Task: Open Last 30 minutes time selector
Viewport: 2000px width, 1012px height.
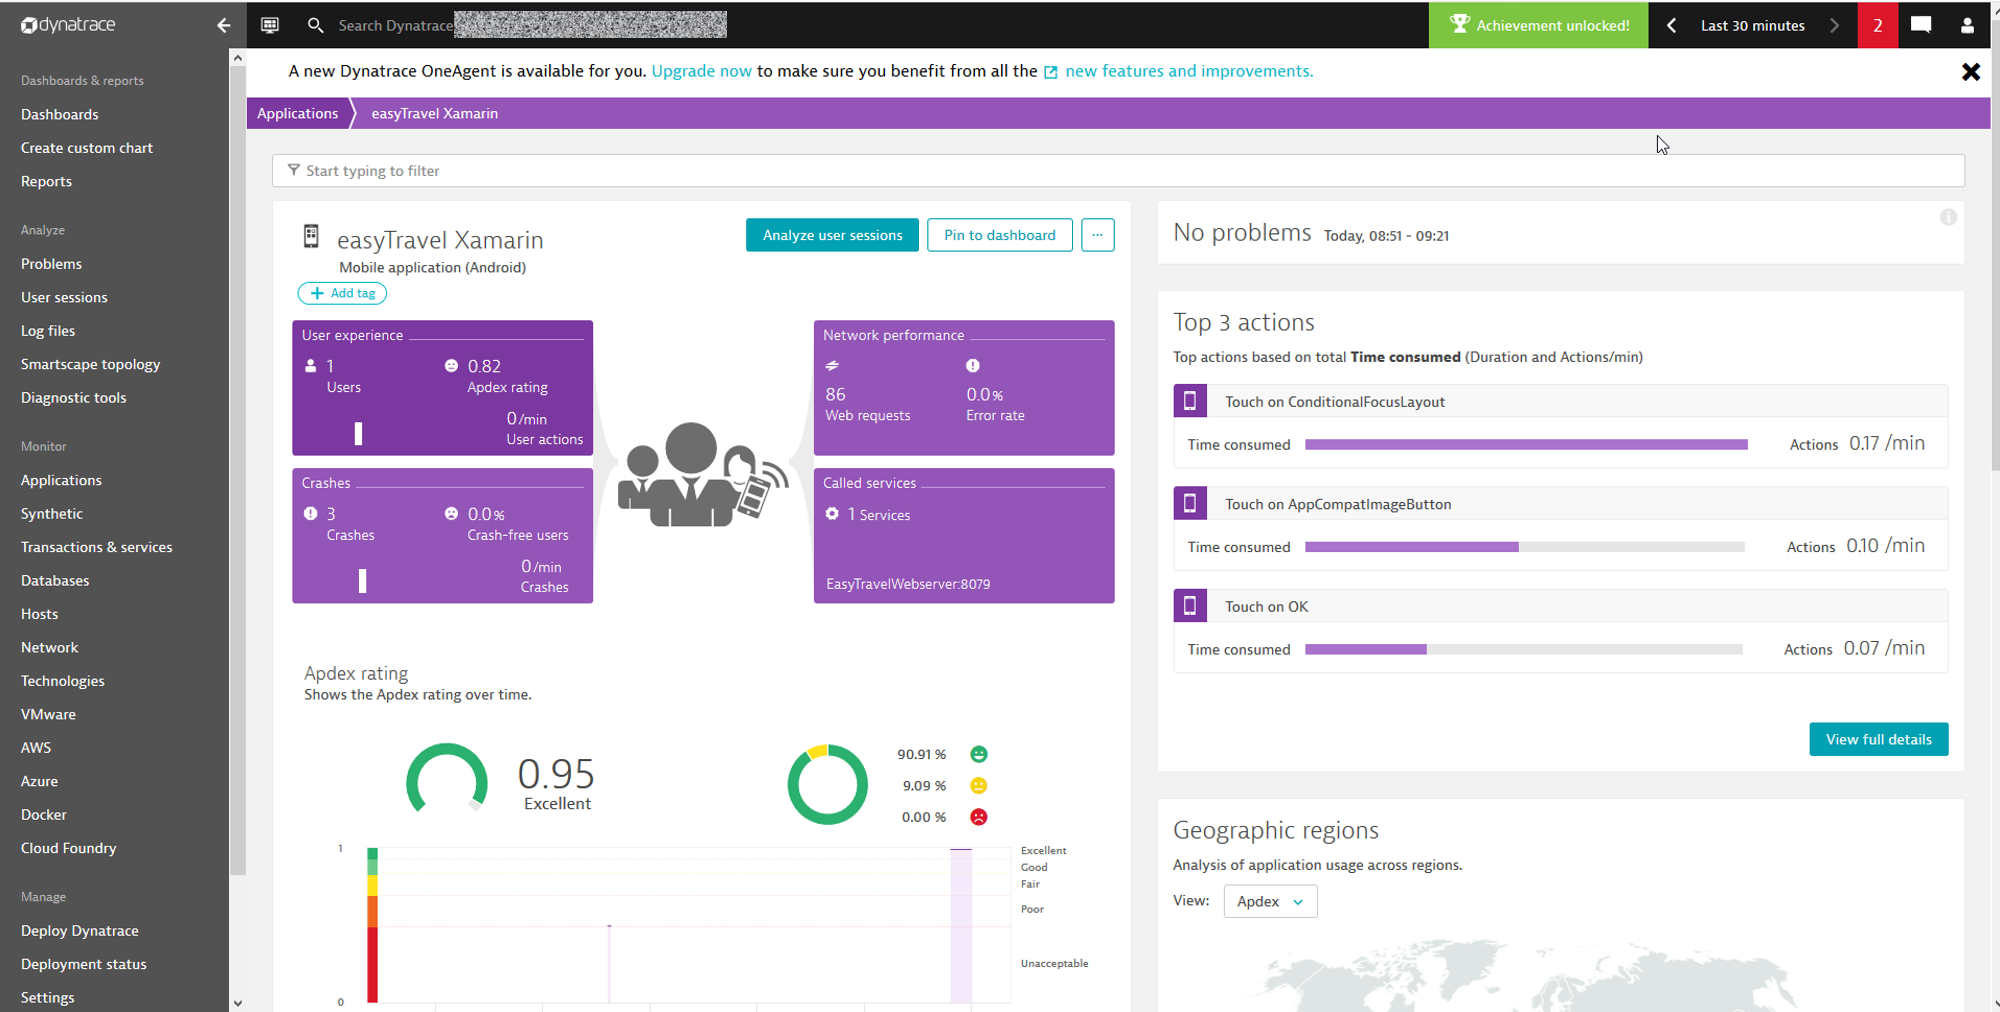Action: coord(1752,25)
